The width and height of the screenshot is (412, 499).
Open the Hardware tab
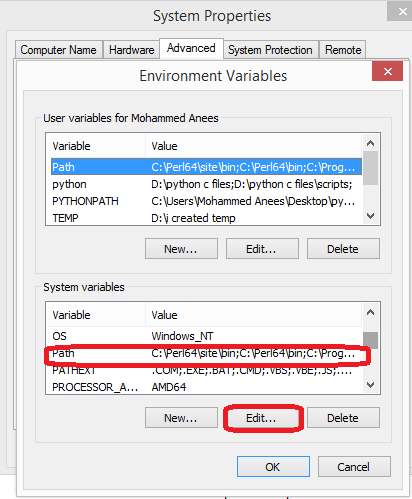131,50
